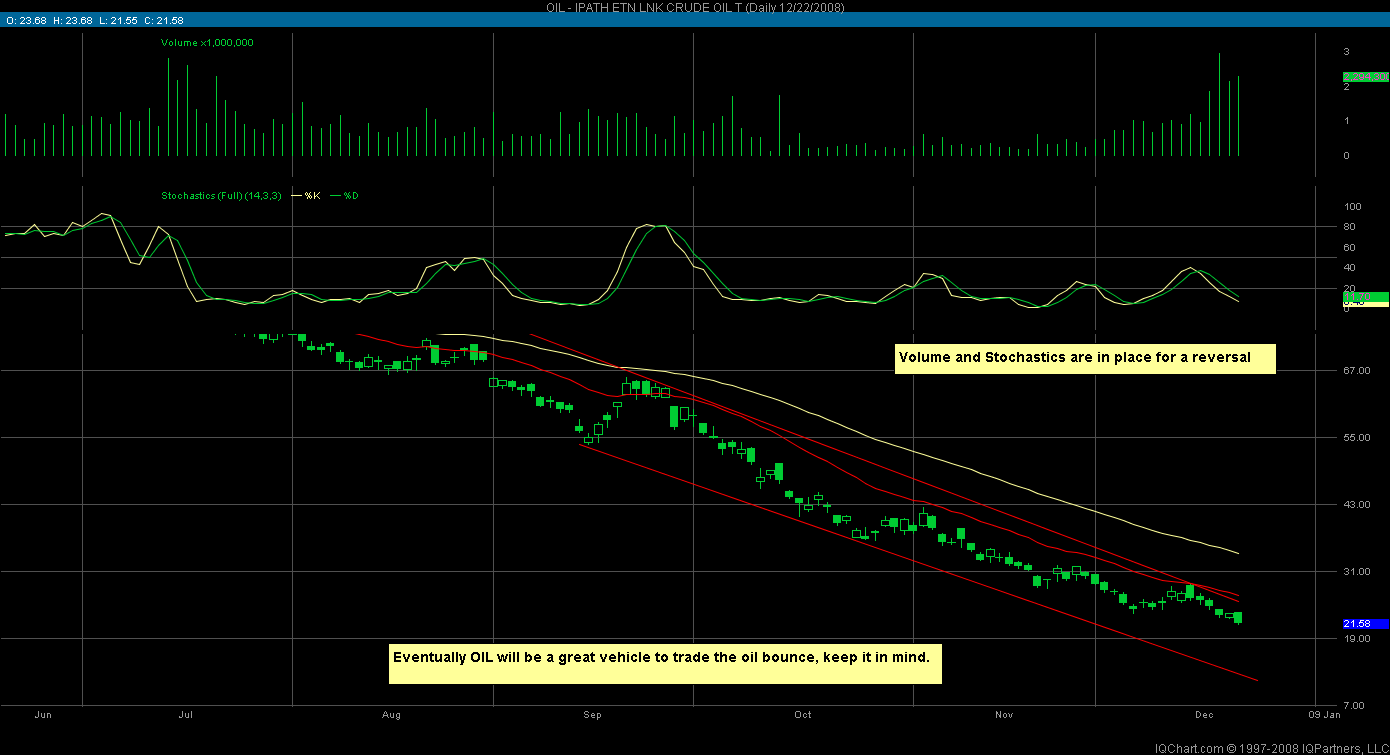Click the 55.00 price axis label
This screenshot has width=1390, height=755.
[1355, 438]
